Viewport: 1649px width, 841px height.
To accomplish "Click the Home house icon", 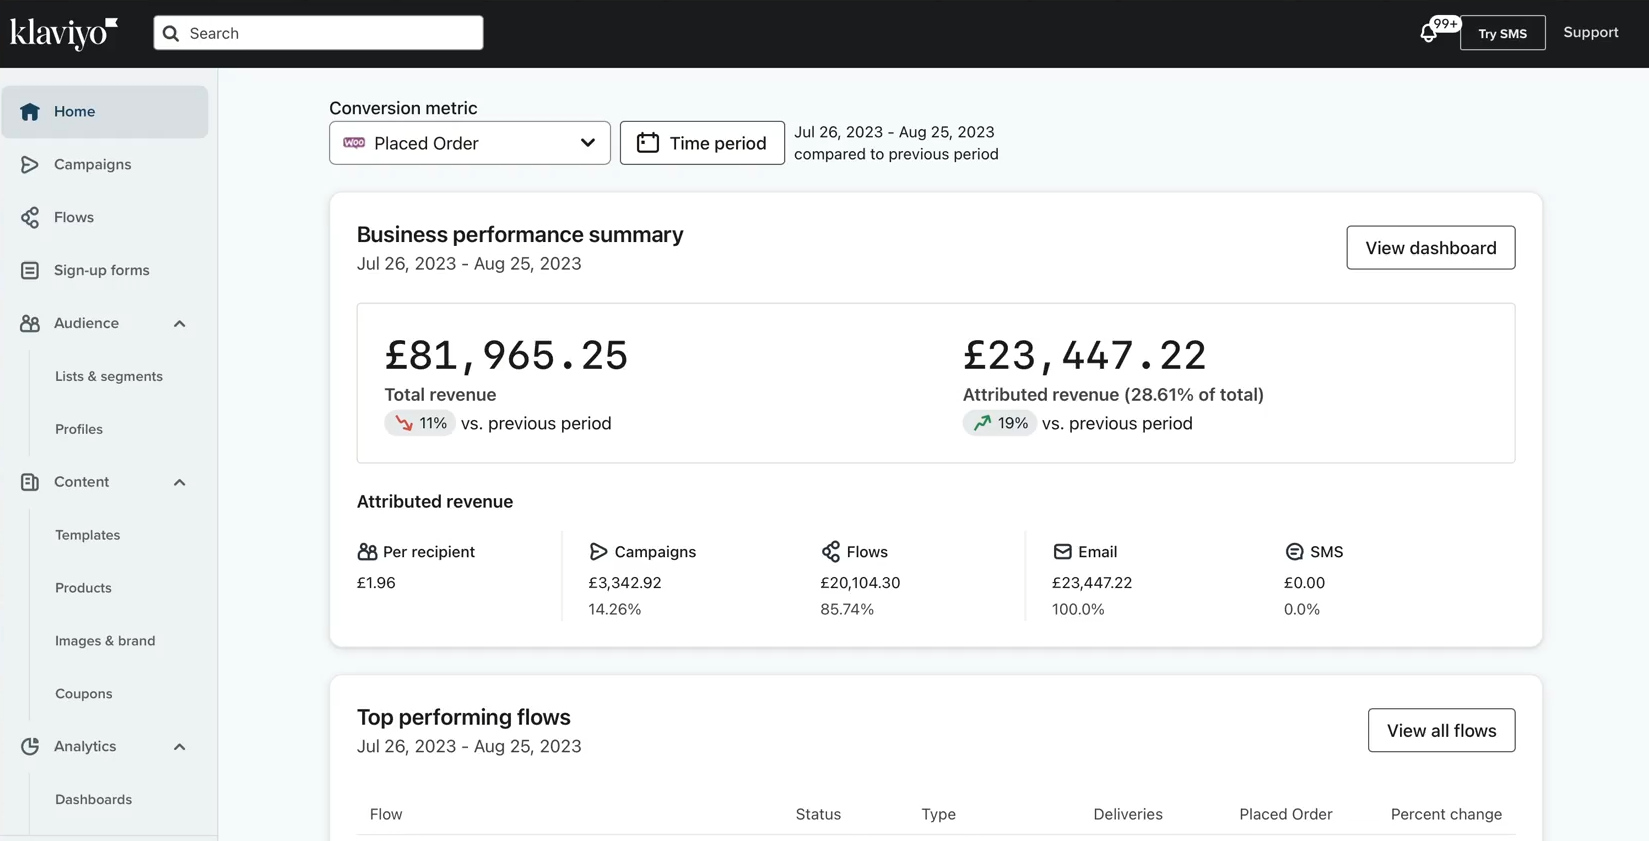I will click(x=30, y=111).
